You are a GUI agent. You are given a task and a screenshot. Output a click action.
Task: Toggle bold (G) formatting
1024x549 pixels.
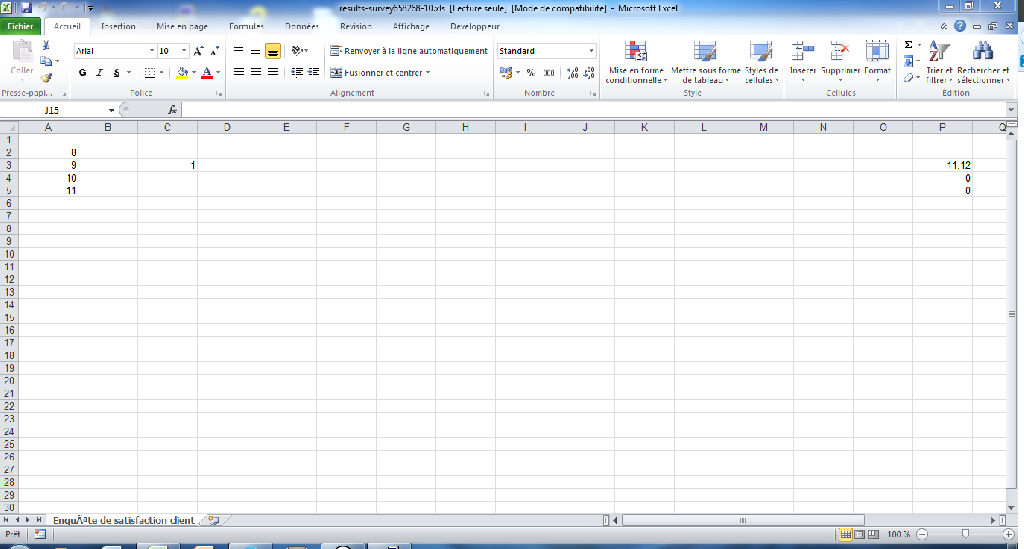point(82,73)
